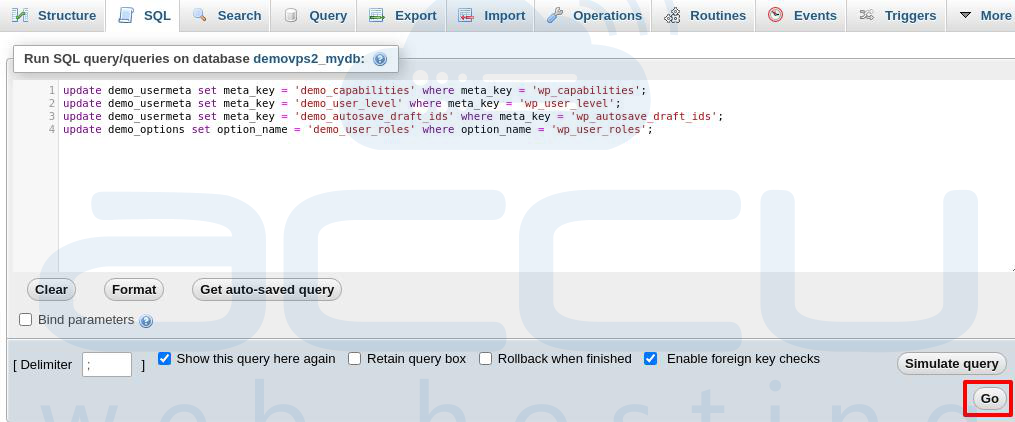The height and width of the screenshot is (422, 1015).
Task: Click the Export arrow icon
Action: coord(377,15)
